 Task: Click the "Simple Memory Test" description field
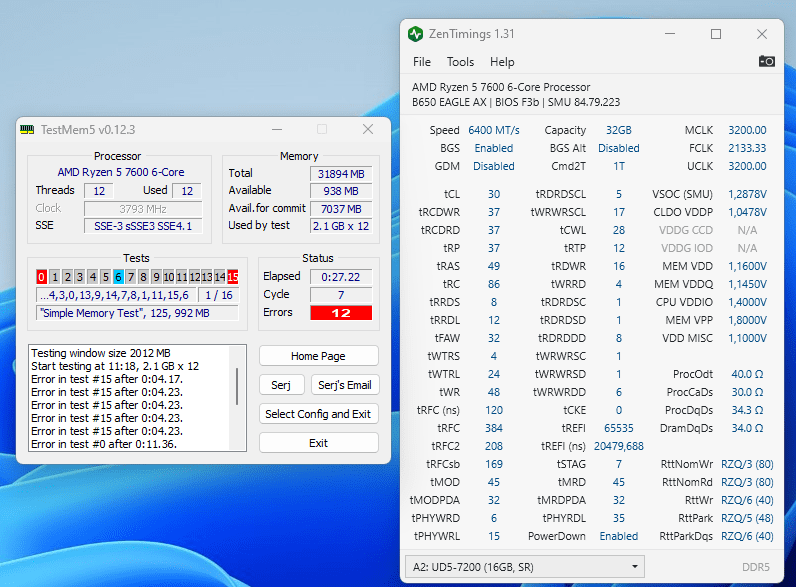[137, 313]
